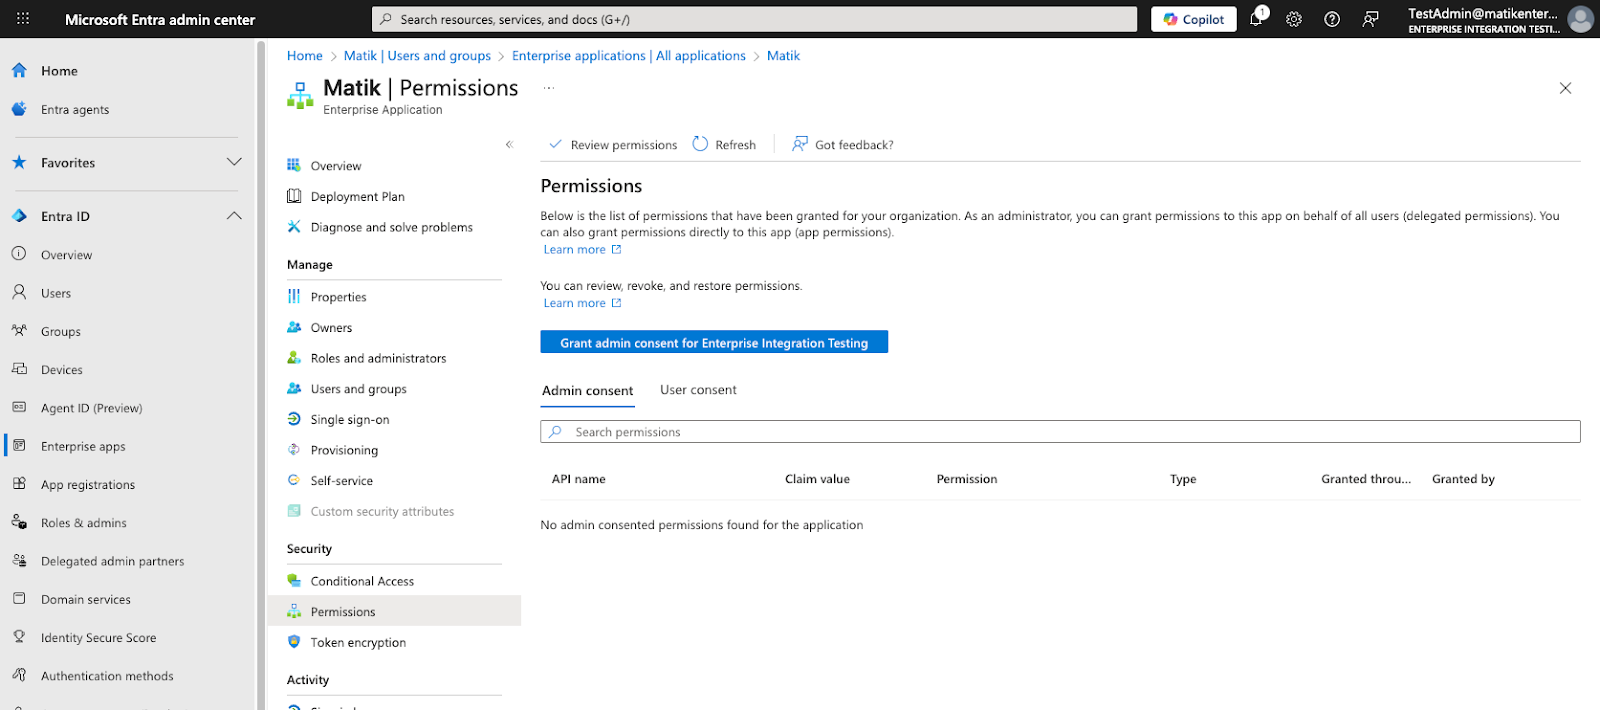Expand the Favorites section
The width and height of the screenshot is (1600, 710).
click(x=234, y=162)
